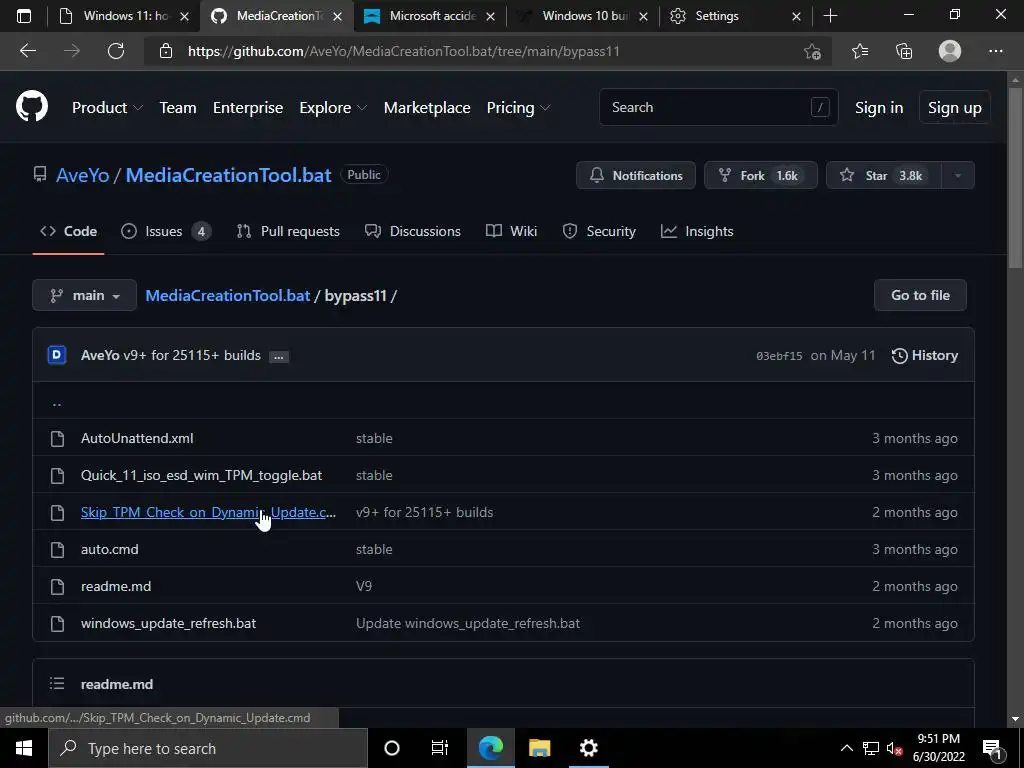Click the Notifications button
This screenshot has height=768, width=1024.
pos(635,175)
